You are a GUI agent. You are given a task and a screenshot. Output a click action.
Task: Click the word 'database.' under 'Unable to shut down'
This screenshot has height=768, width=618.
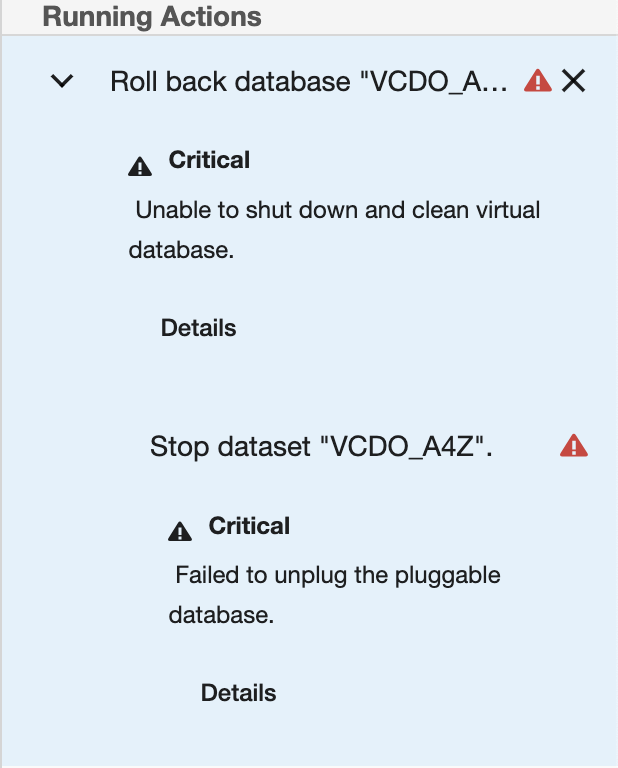(x=181, y=250)
